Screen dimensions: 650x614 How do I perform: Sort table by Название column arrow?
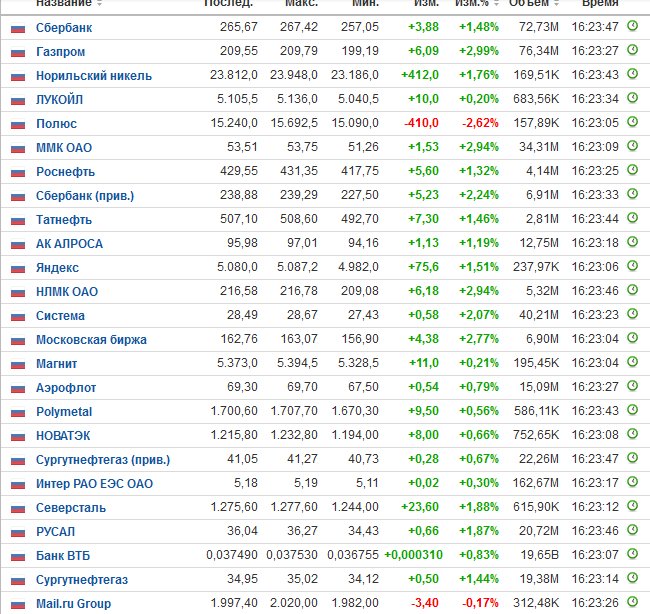[99, 3]
